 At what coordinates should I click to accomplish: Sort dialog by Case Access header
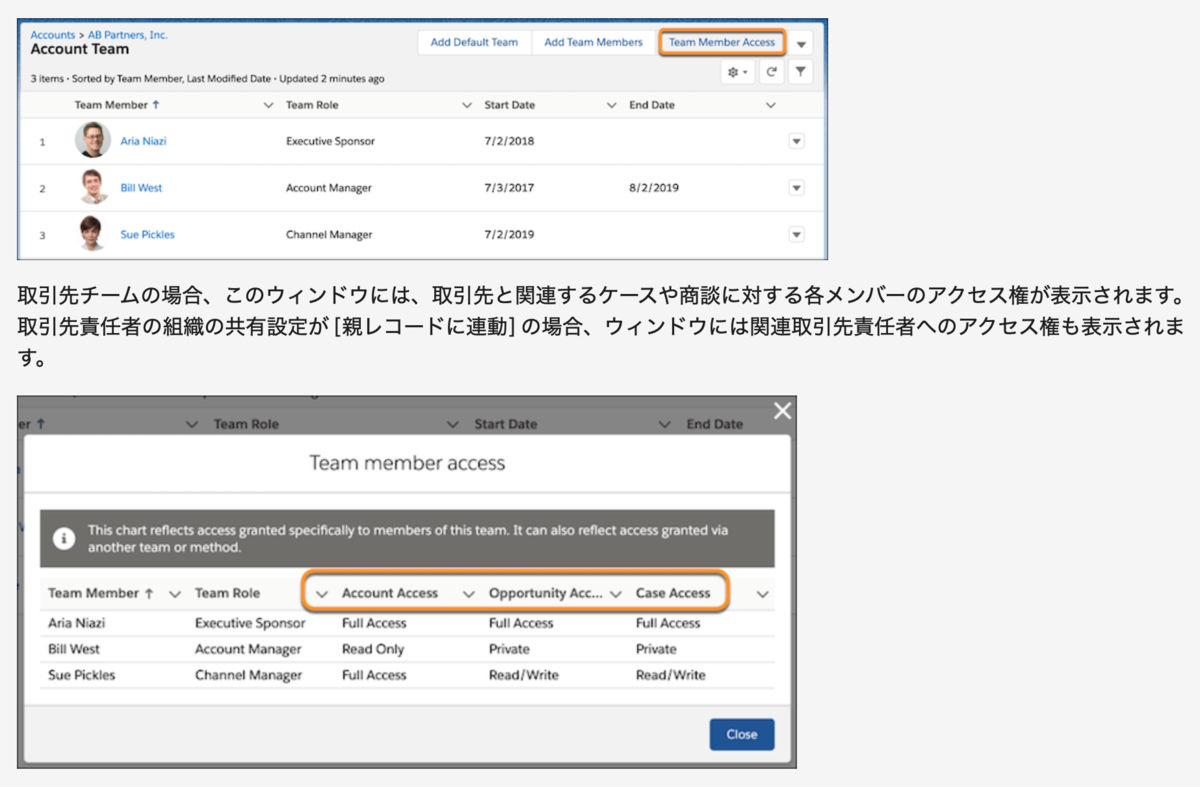(673, 593)
